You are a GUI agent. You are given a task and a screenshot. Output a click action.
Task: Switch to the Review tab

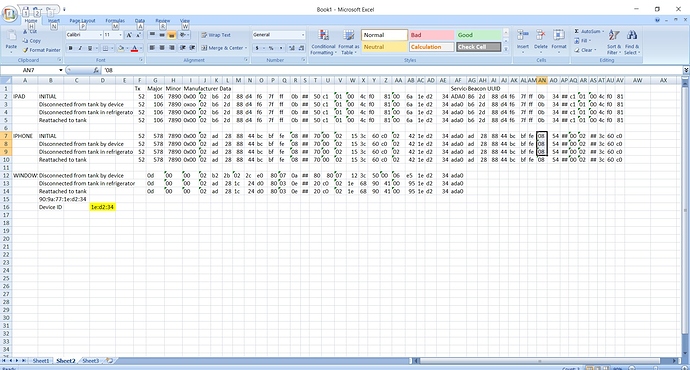tap(162, 21)
